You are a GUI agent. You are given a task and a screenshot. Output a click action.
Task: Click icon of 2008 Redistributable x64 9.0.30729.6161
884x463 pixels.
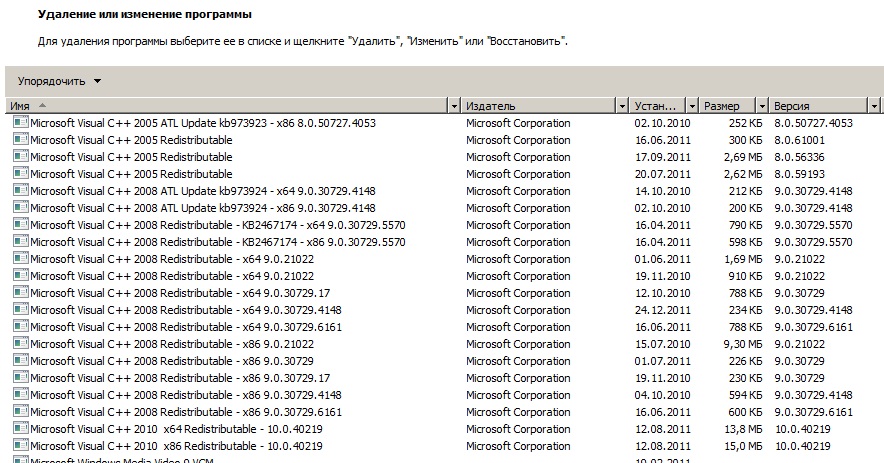click(20, 326)
